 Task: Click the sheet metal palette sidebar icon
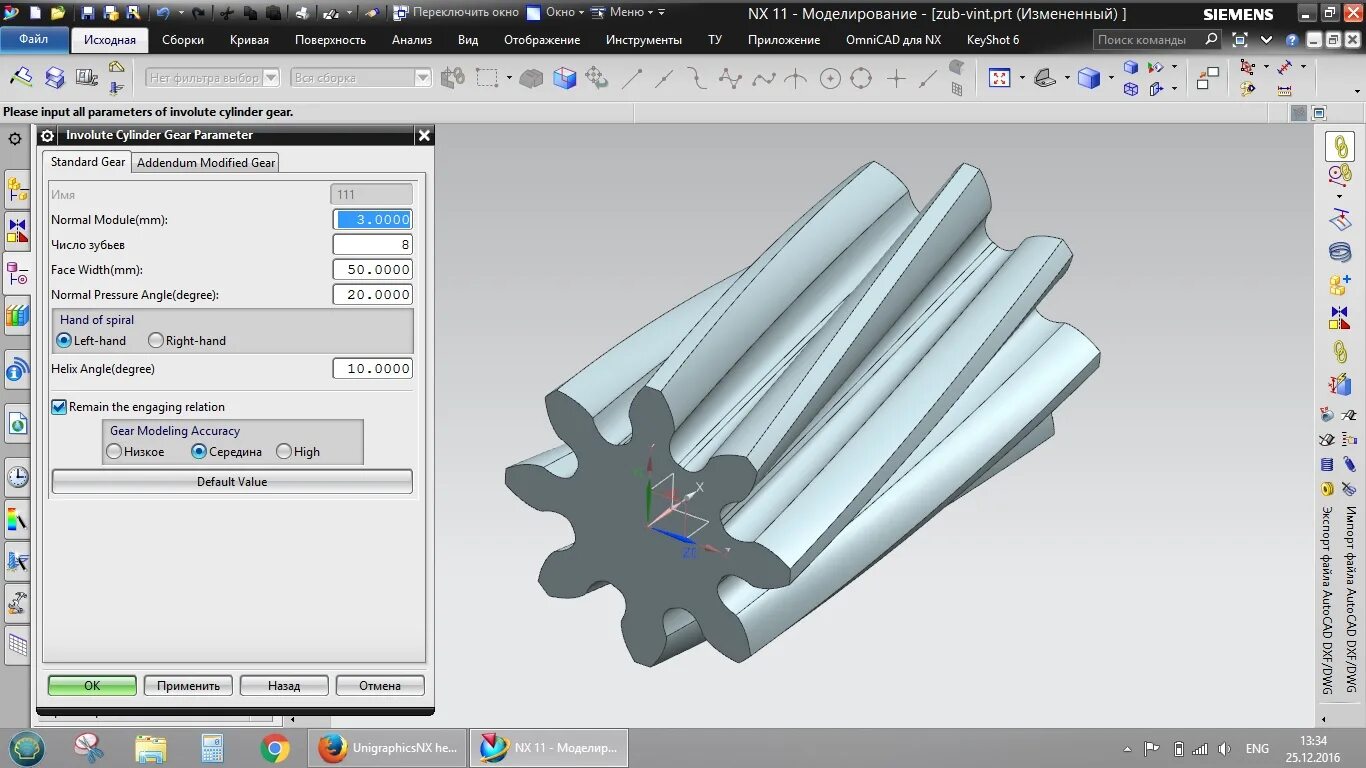(17, 645)
